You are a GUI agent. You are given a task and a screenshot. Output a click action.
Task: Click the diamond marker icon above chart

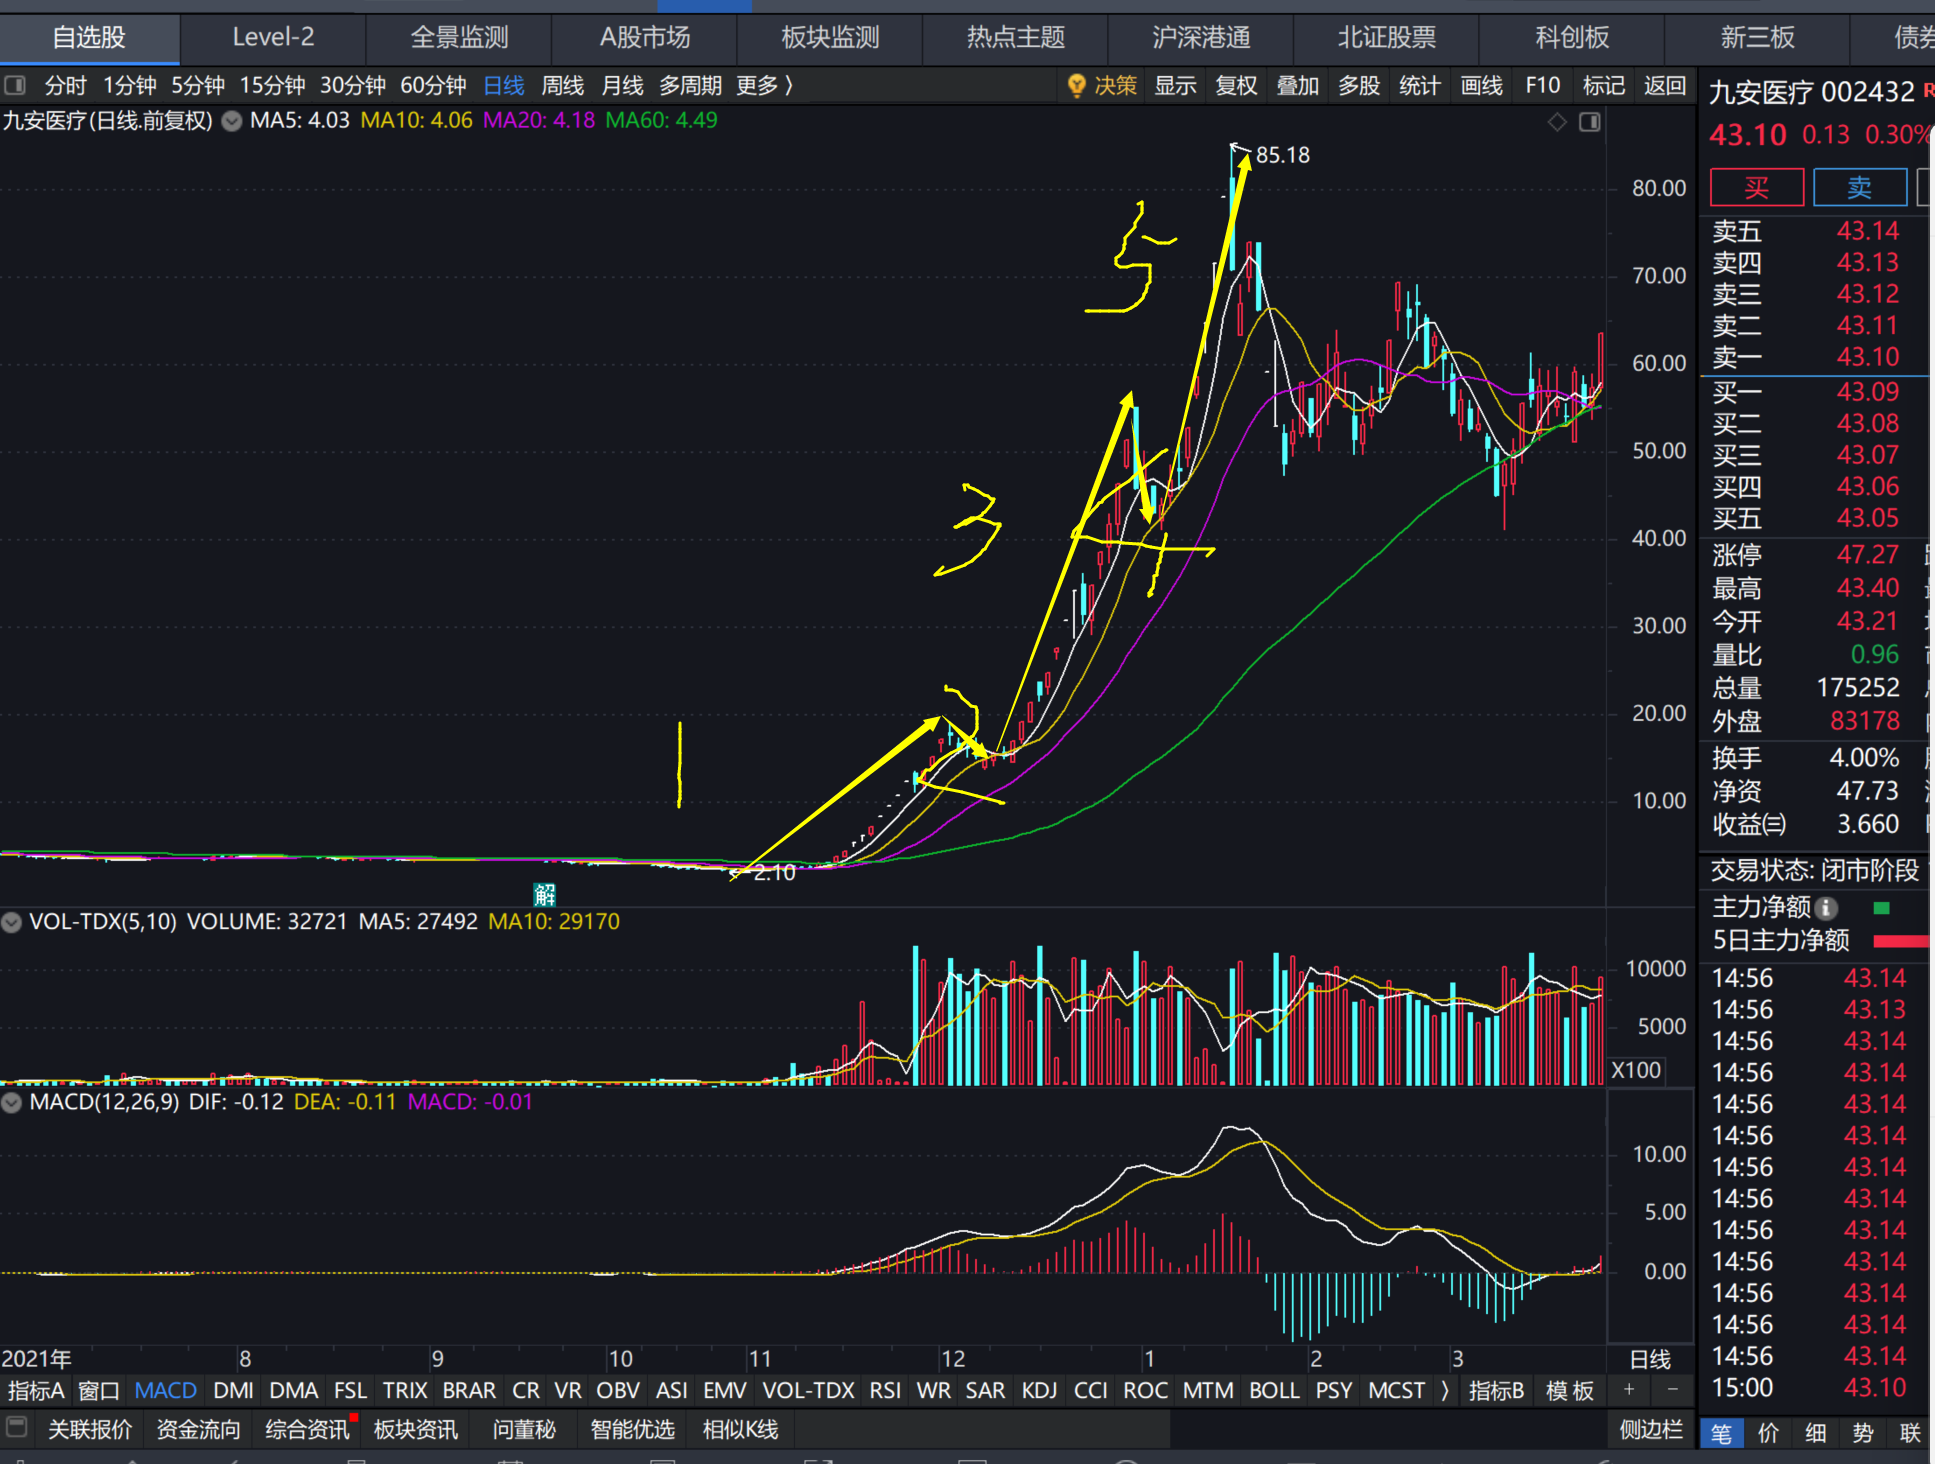[x=1557, y=122]
